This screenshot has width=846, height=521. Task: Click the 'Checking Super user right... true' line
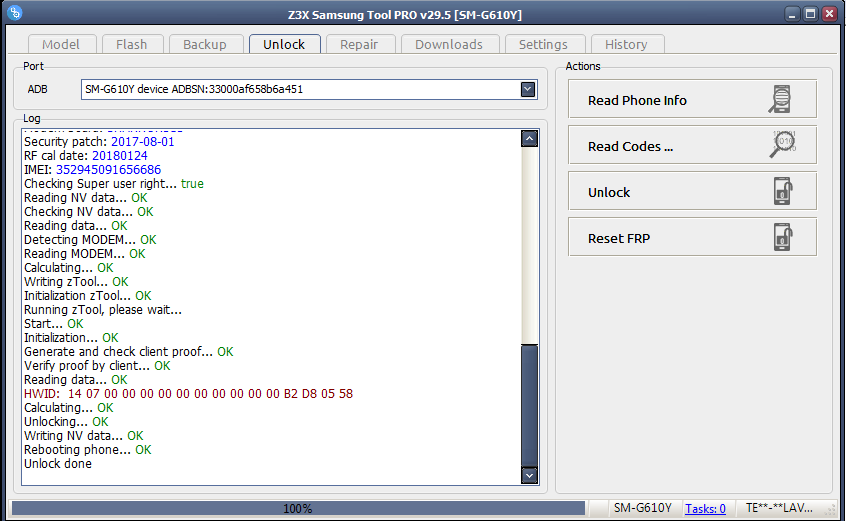[x=114, y=184]
